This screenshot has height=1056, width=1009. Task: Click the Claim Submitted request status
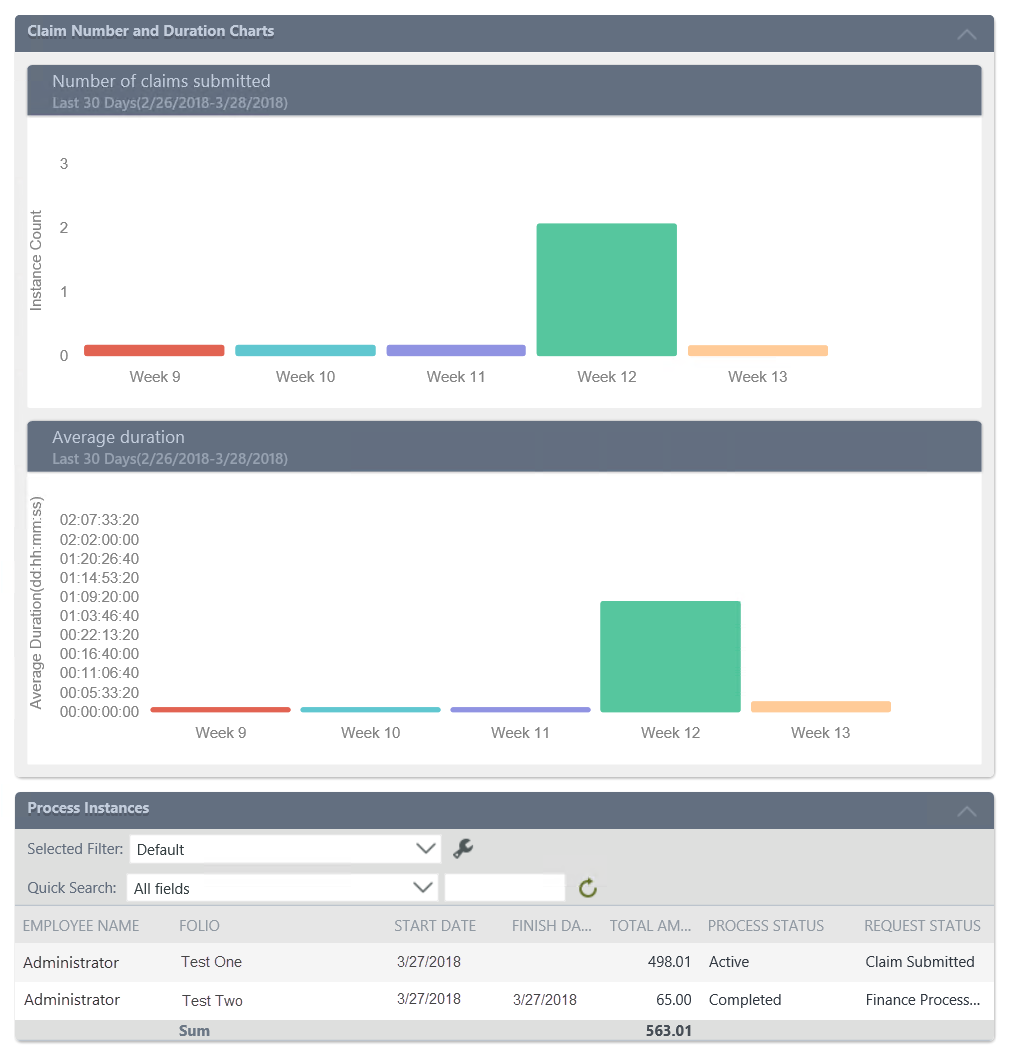[921, 962]
